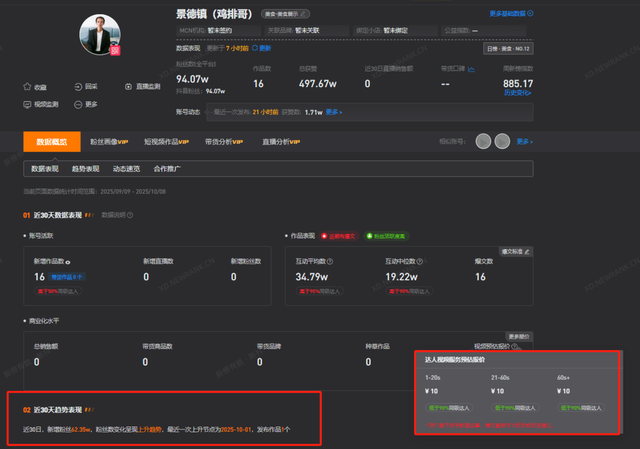Image resolution: width=640 pixels, height=449 pixels.
Task: Click the info icon beside 新增作品数
Action: pyautogui.click(x=68, y=262)
